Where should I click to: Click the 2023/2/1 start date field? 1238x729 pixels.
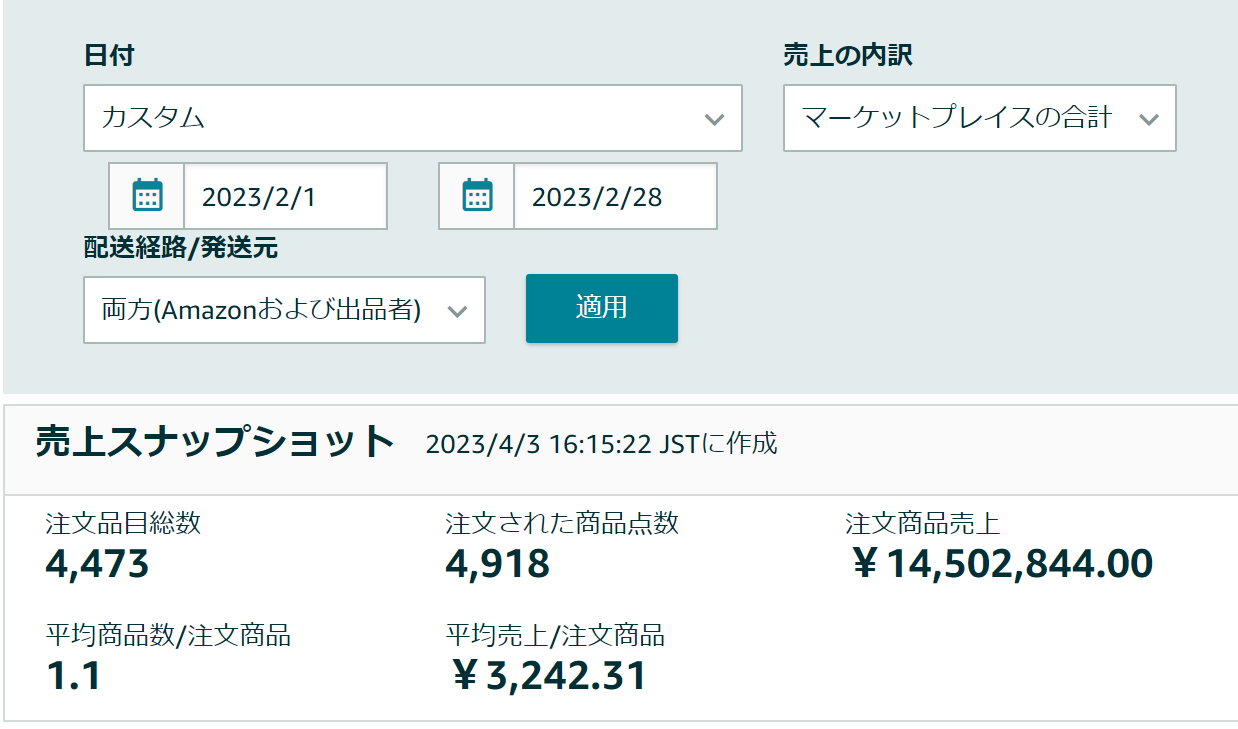pyautogui.click(x=285, y=196)
